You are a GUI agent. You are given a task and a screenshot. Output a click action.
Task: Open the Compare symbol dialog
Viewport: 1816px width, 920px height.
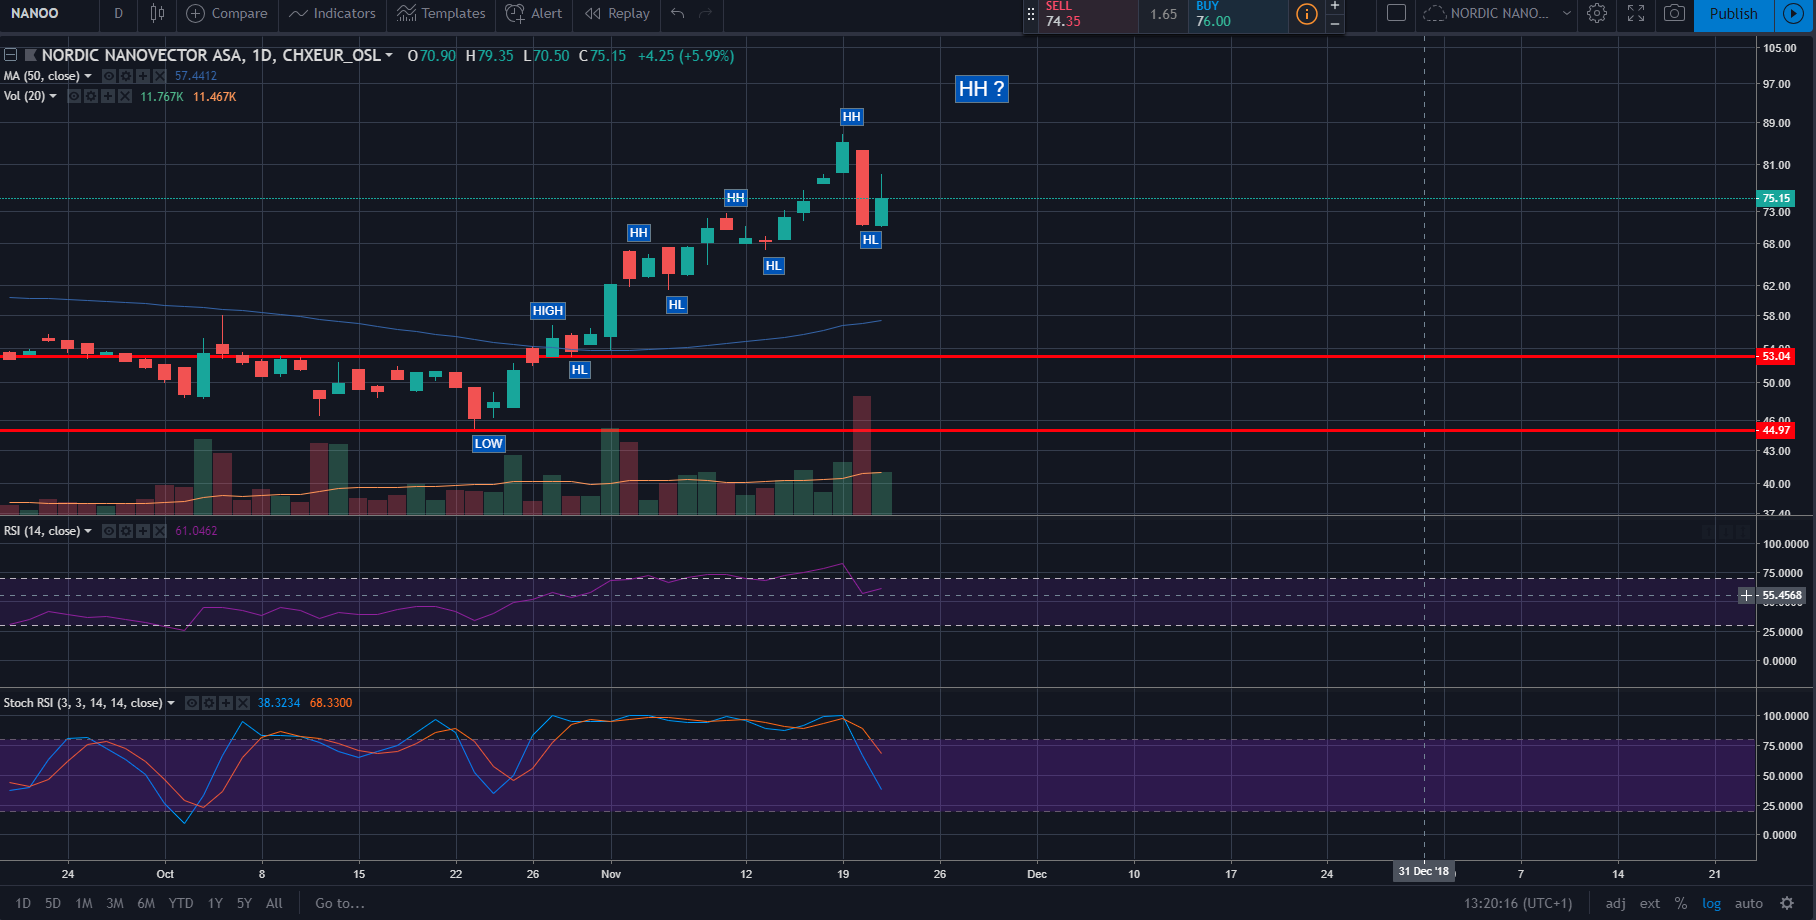click(x=227, y=13)
